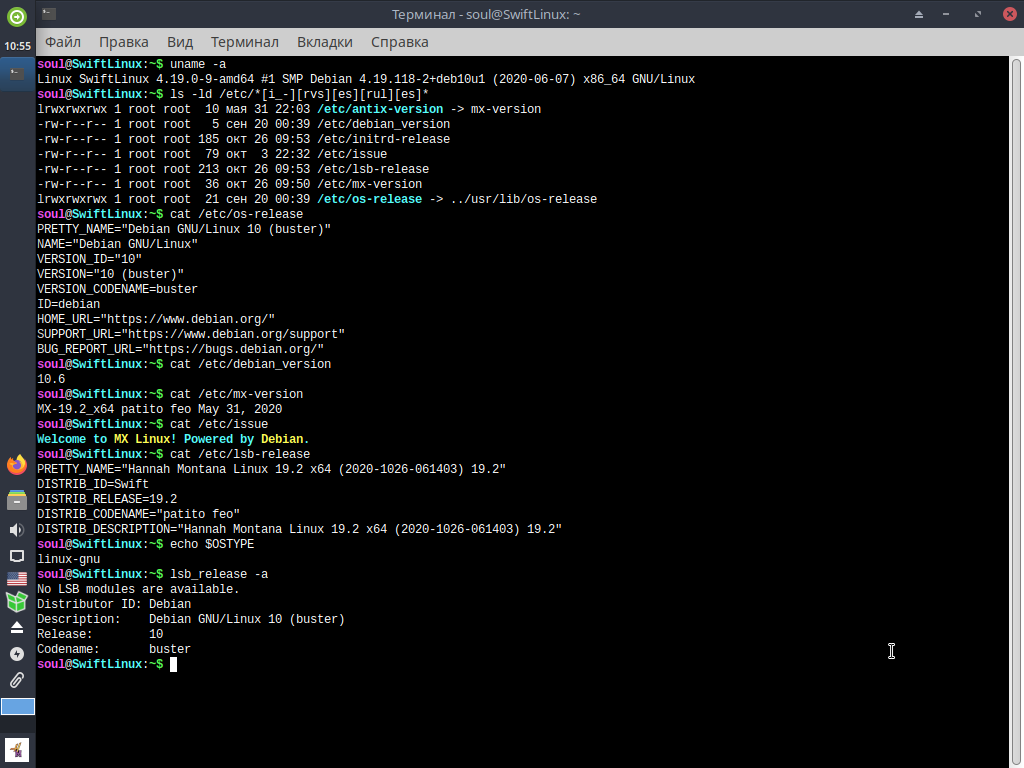Click the PRETTY_NAME="Hannah Montana Linux 19.2 x64" line

tap(272, 470)
